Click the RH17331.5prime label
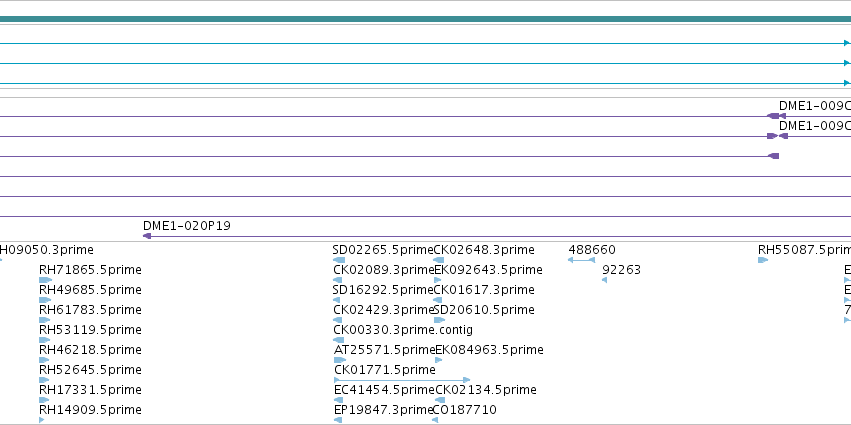 (90, 390)
